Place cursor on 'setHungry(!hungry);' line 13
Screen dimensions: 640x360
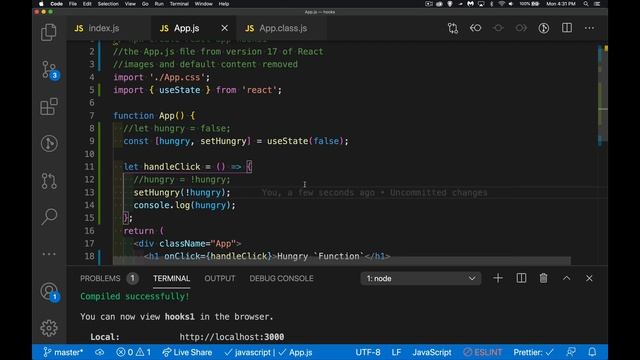[x=182, y=192]
